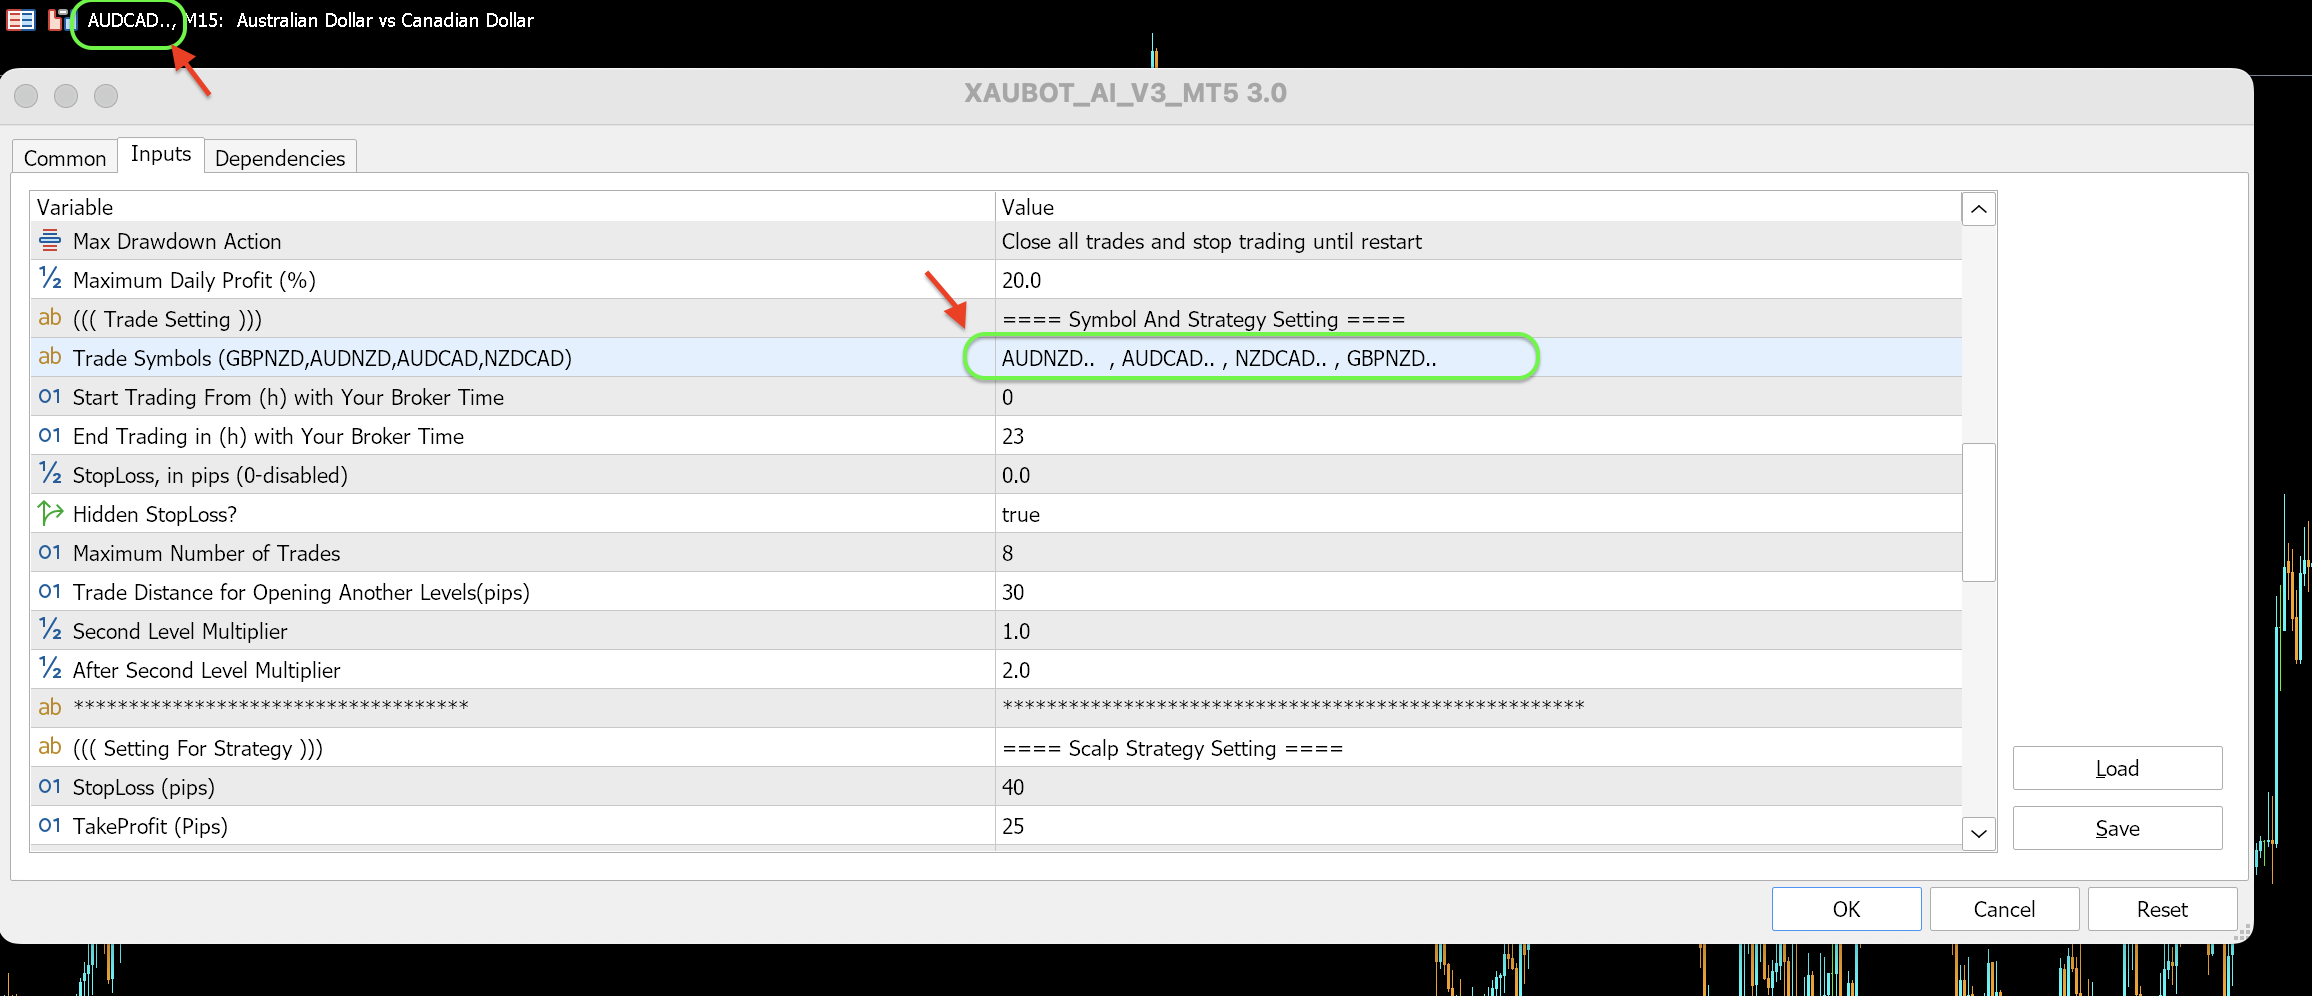Click the scroll down arrow of inputs list
This screenshot has width=2312, height=996.
click(1978, 833)
